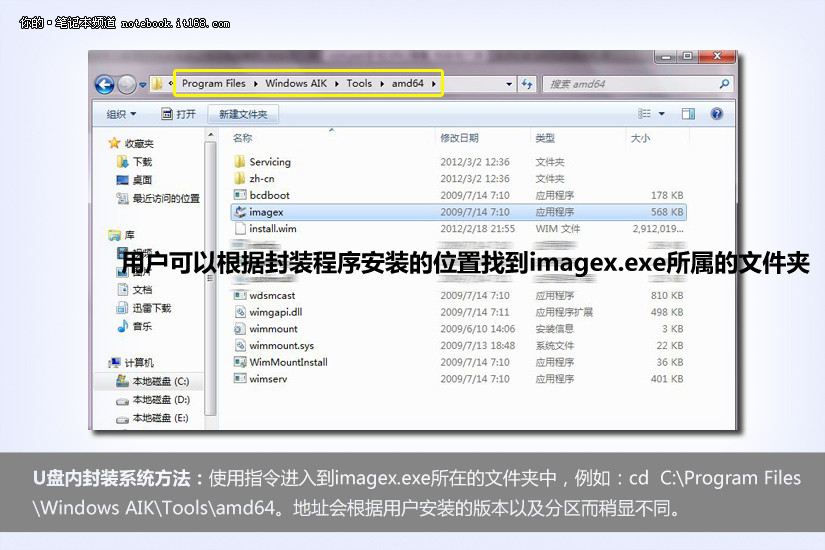This screenshot has height=550, width=825.
Task: Select 本地磁盘 (E:) drive
Action: click(159, 418)
